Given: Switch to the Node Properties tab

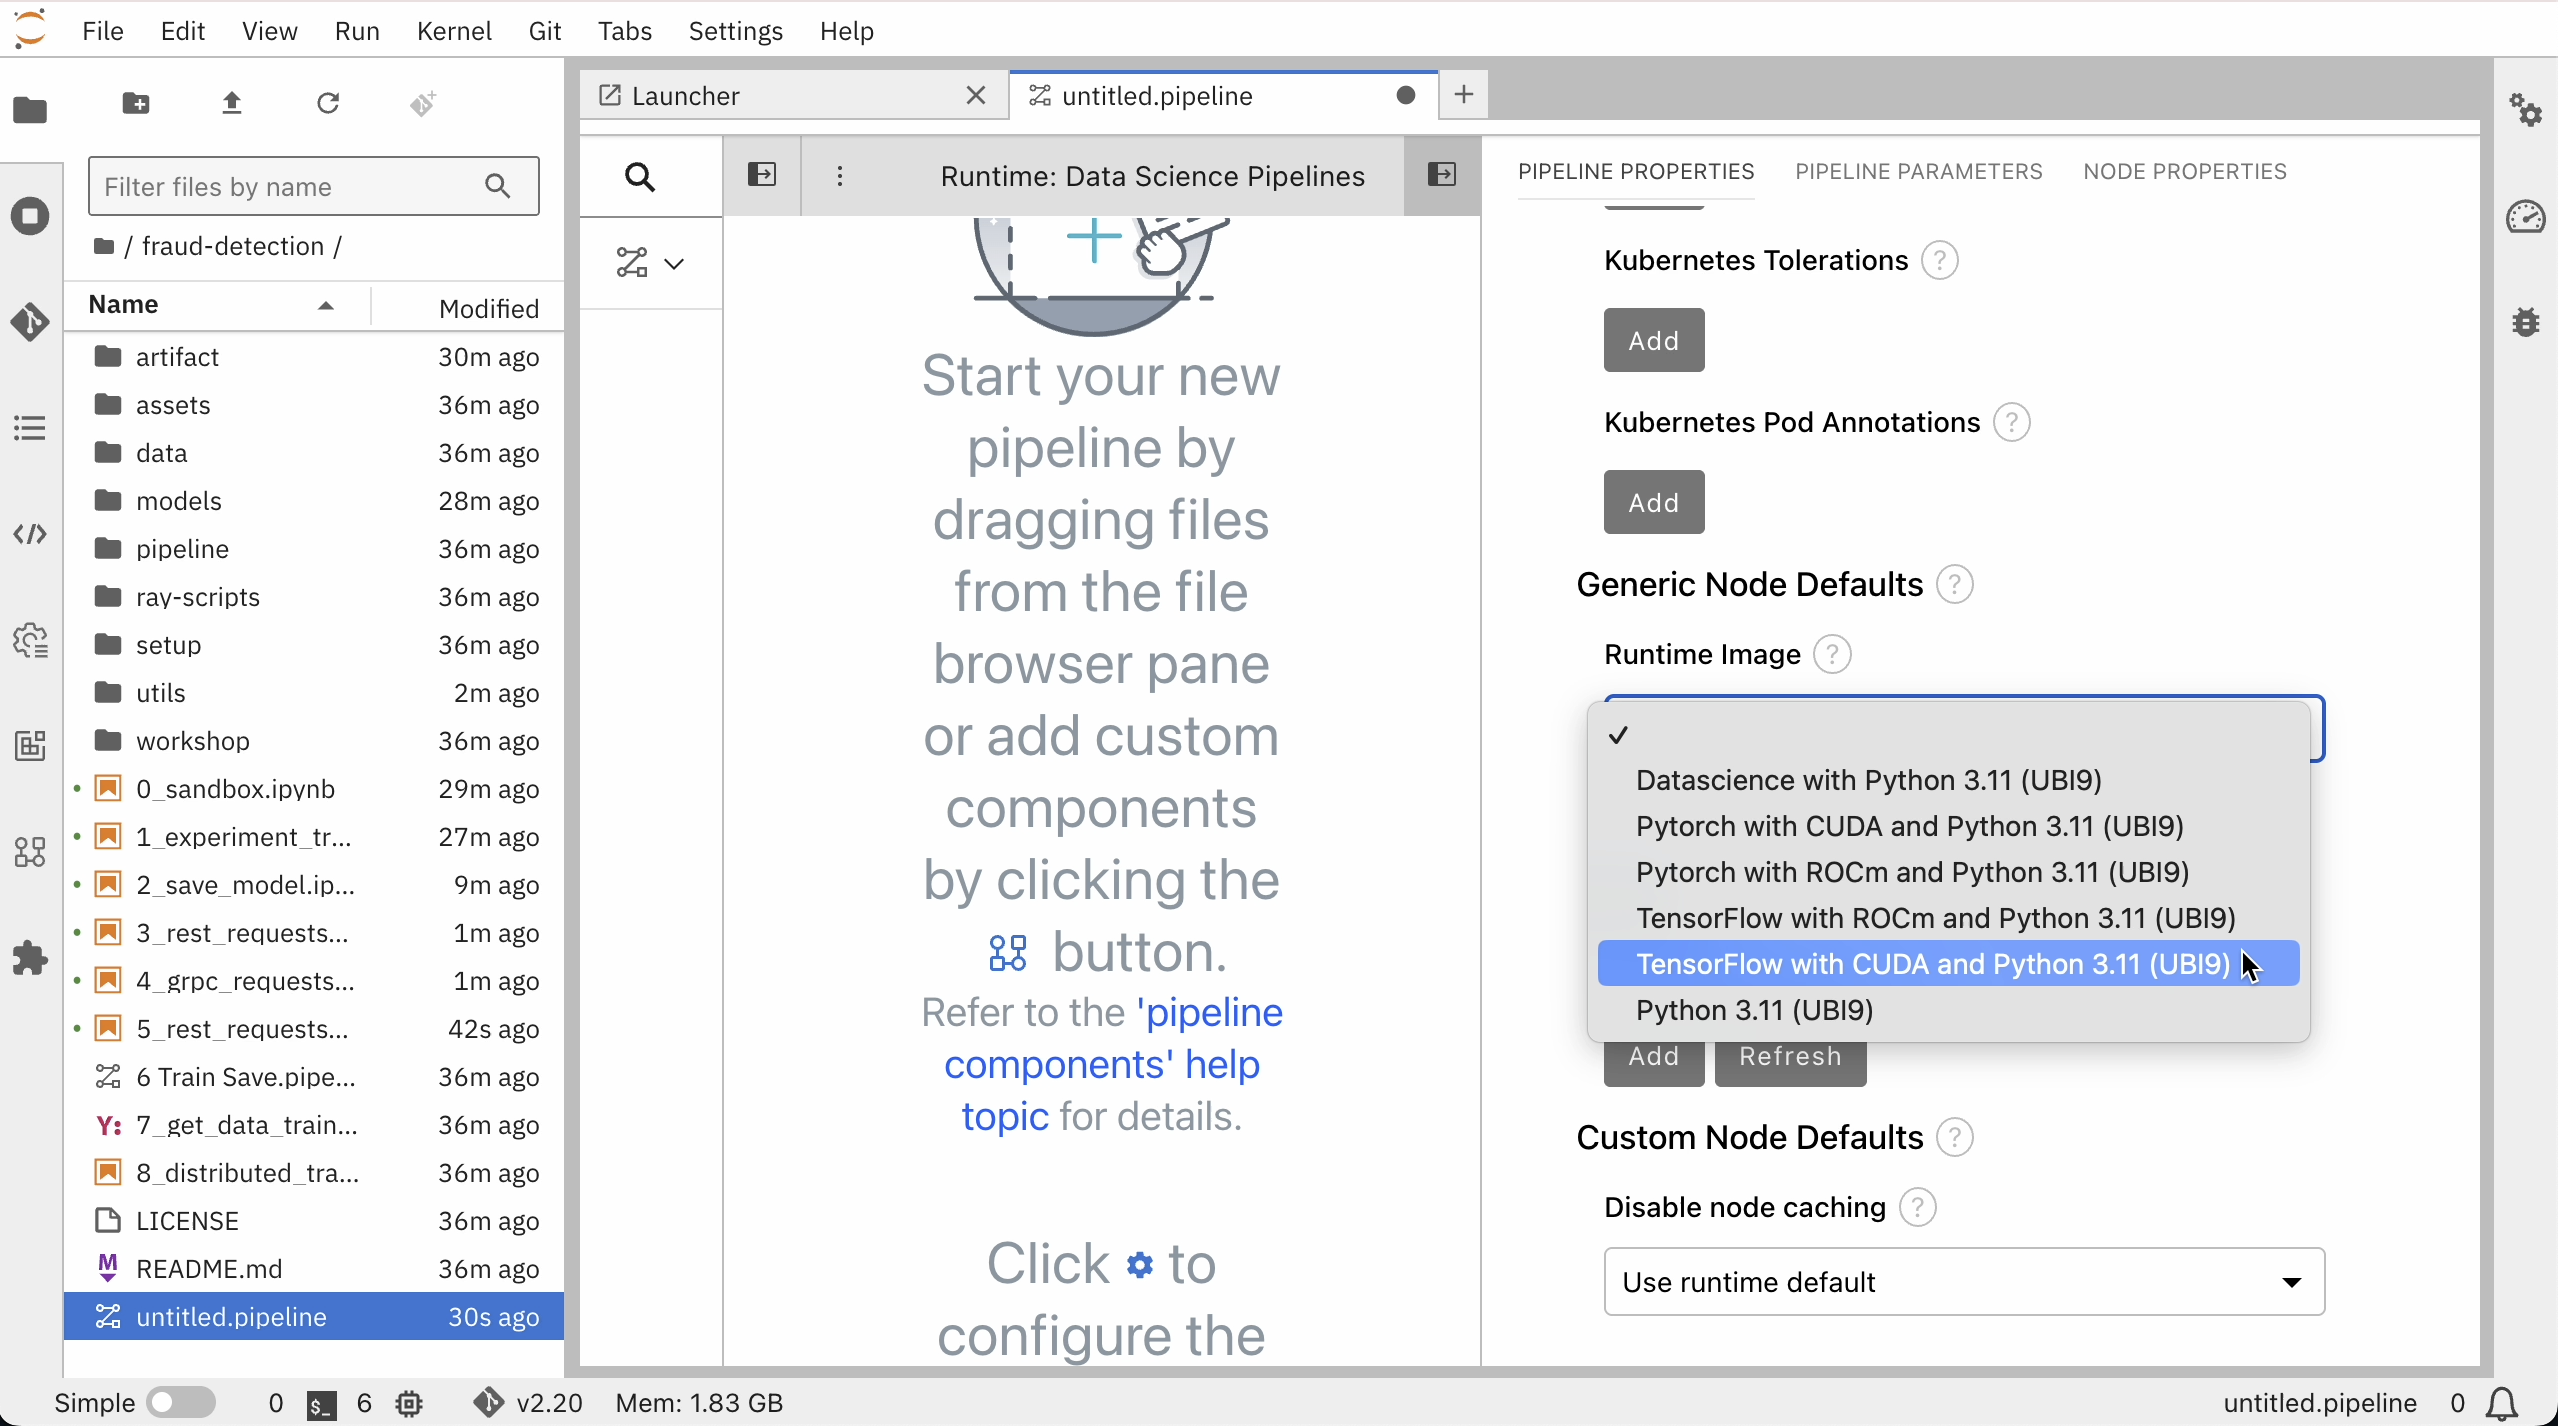Looking at the screenshot, I should (2184, 172).
